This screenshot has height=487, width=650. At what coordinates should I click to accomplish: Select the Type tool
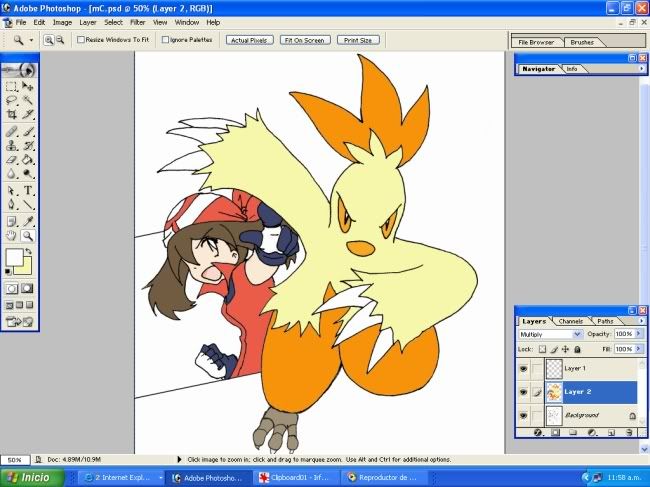pyautogui.click(x=28, y=190)
